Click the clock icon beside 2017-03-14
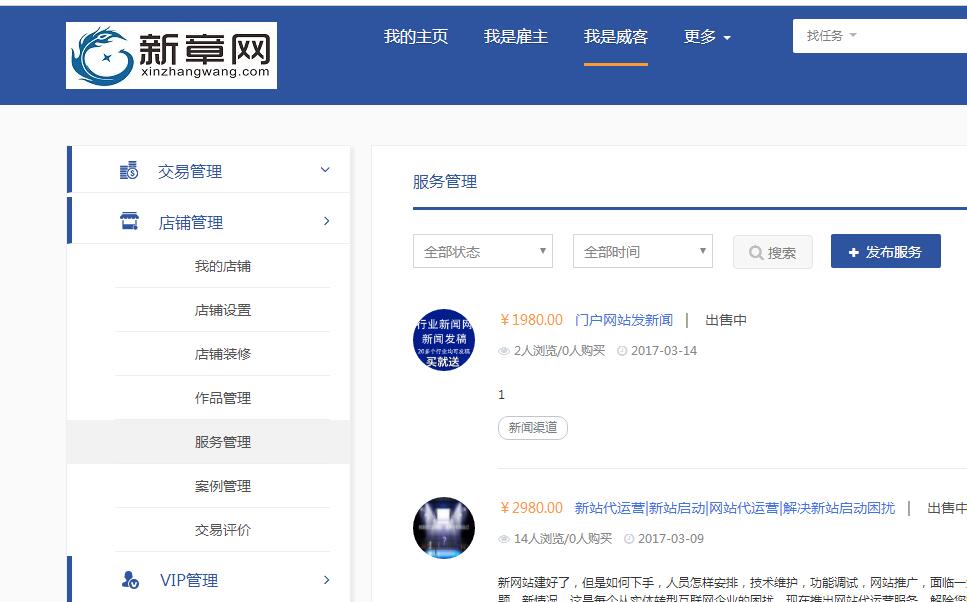967x602 pixels. (x=622, y=351)
